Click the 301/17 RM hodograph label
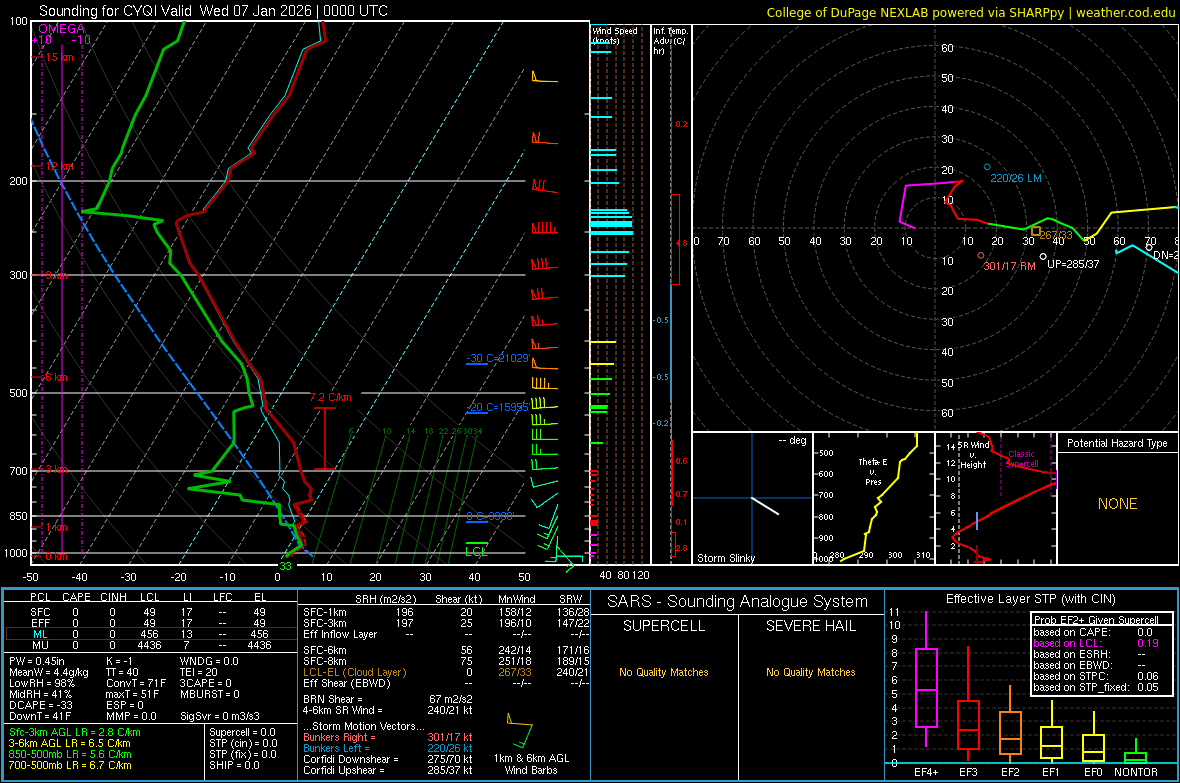1180x783 pixels. 1010,267
